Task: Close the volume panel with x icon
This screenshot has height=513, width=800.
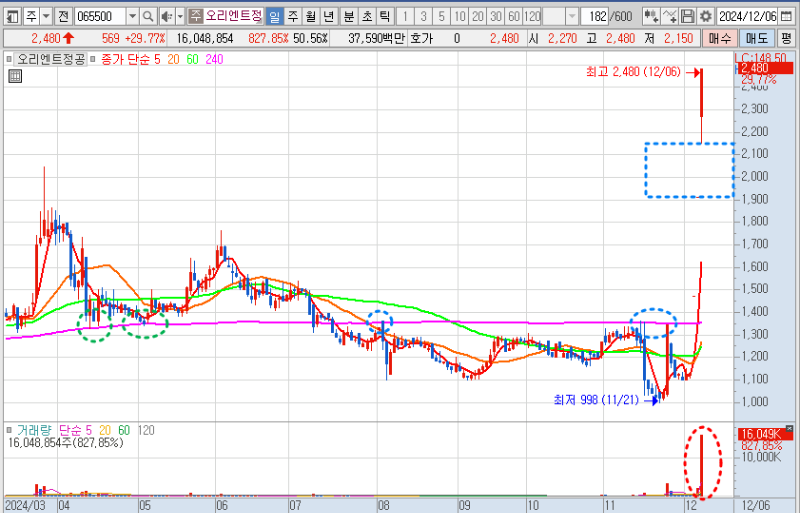Action: pyautogui.click(x=790, y=428)
